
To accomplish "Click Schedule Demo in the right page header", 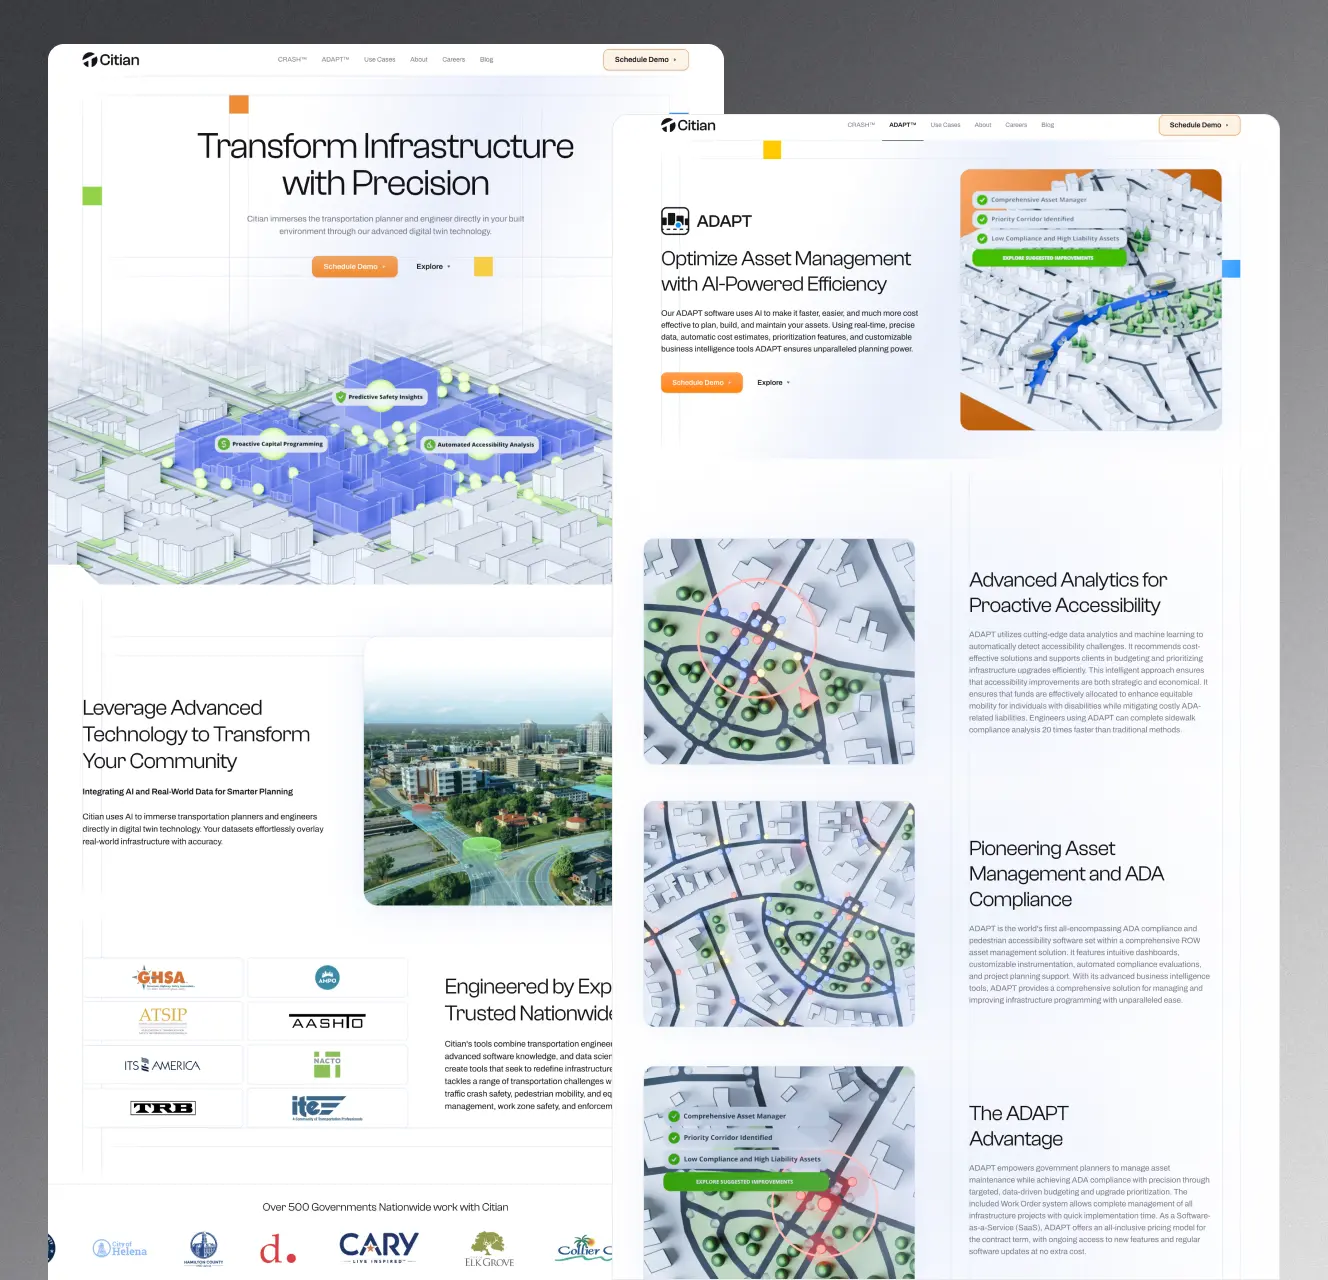I will coord(1199,125).
